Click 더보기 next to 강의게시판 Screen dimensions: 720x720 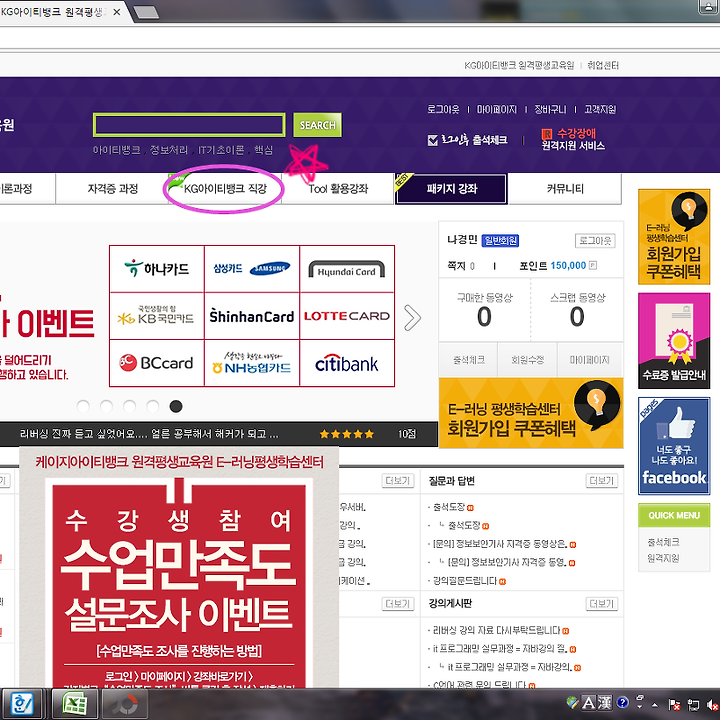(602, 603)
